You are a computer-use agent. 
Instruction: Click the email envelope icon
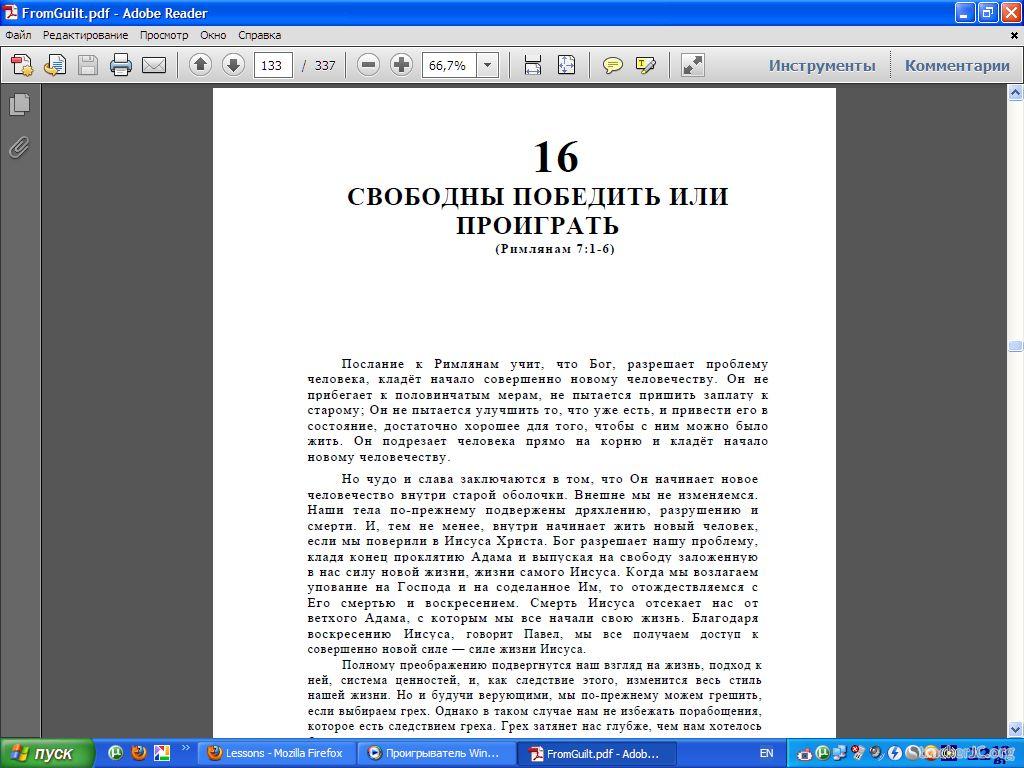(154, 66)
